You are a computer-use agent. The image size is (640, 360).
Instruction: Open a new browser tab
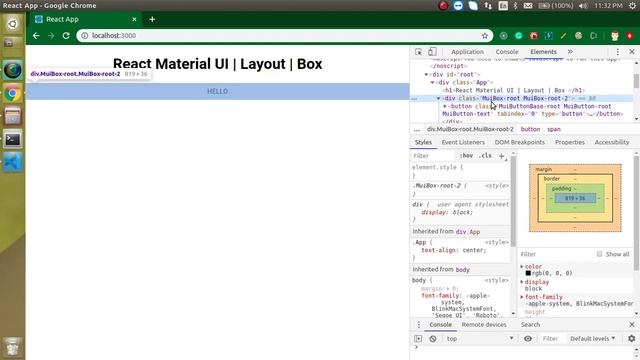(152, 19)
